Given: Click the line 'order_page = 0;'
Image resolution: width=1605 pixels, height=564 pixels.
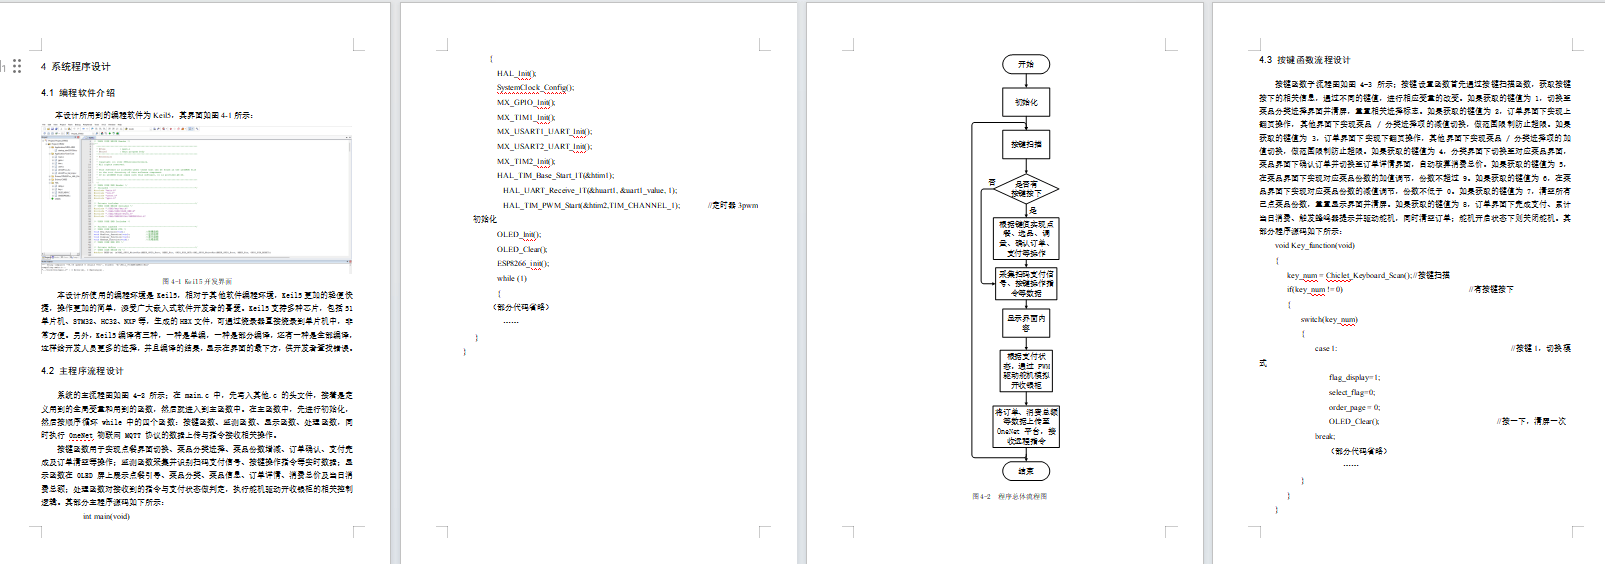Looking at the screenshot, I should coord(1354,407).
